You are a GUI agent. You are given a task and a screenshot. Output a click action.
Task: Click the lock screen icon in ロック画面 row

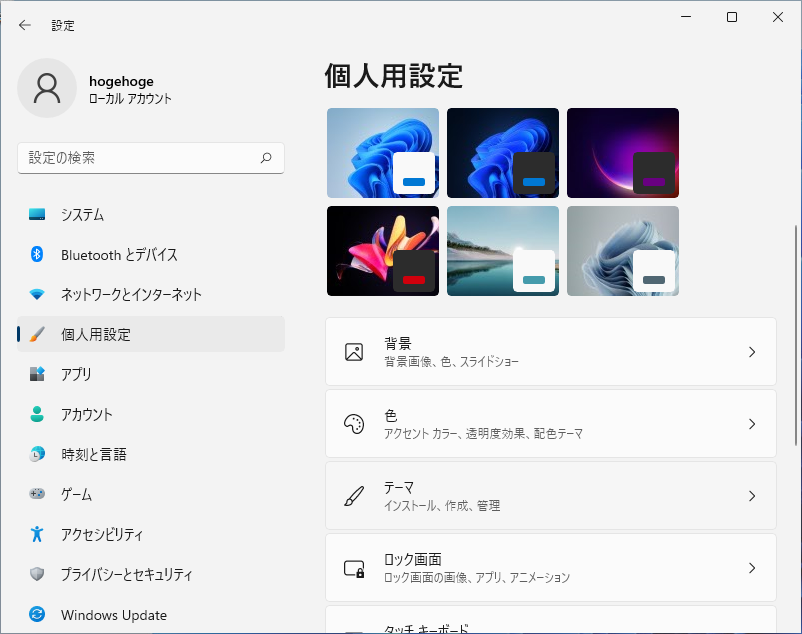[354, 568]
